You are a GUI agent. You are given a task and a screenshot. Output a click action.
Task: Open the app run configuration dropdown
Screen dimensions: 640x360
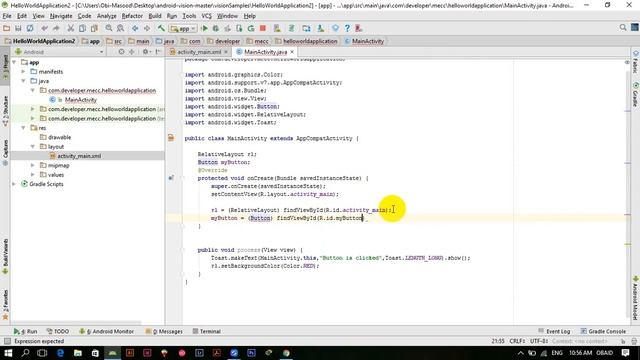(x=184, y=29)
